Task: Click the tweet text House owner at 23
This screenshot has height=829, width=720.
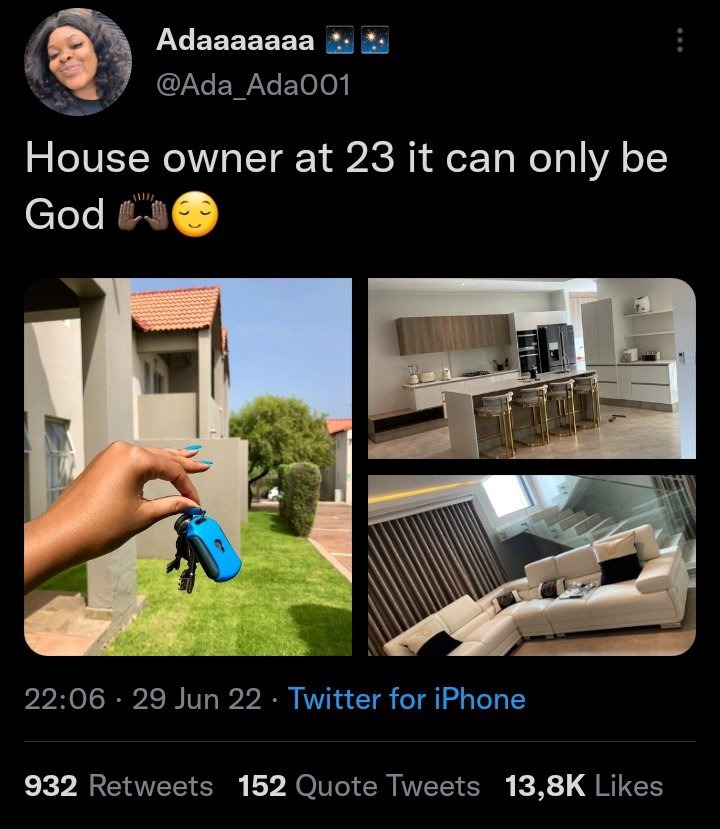Action: tap(210, 158)
